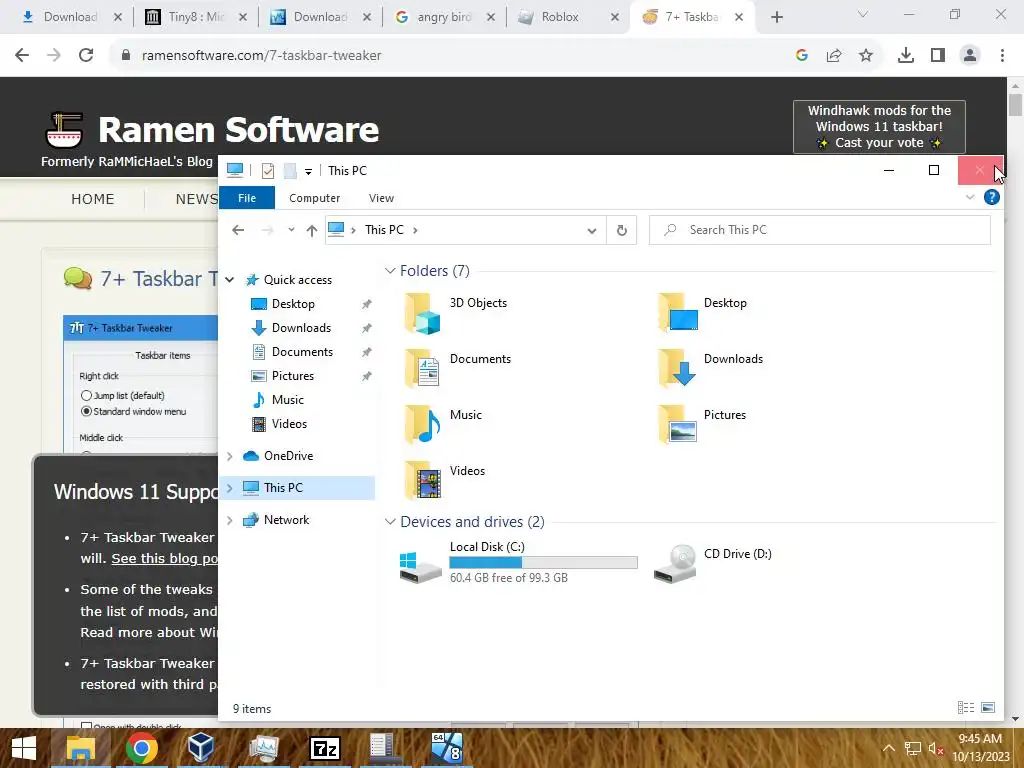Open Customize Quick Access Toolbar dropdown
The height and width of the screenshot is (768, 1024).
click(308, 172)
